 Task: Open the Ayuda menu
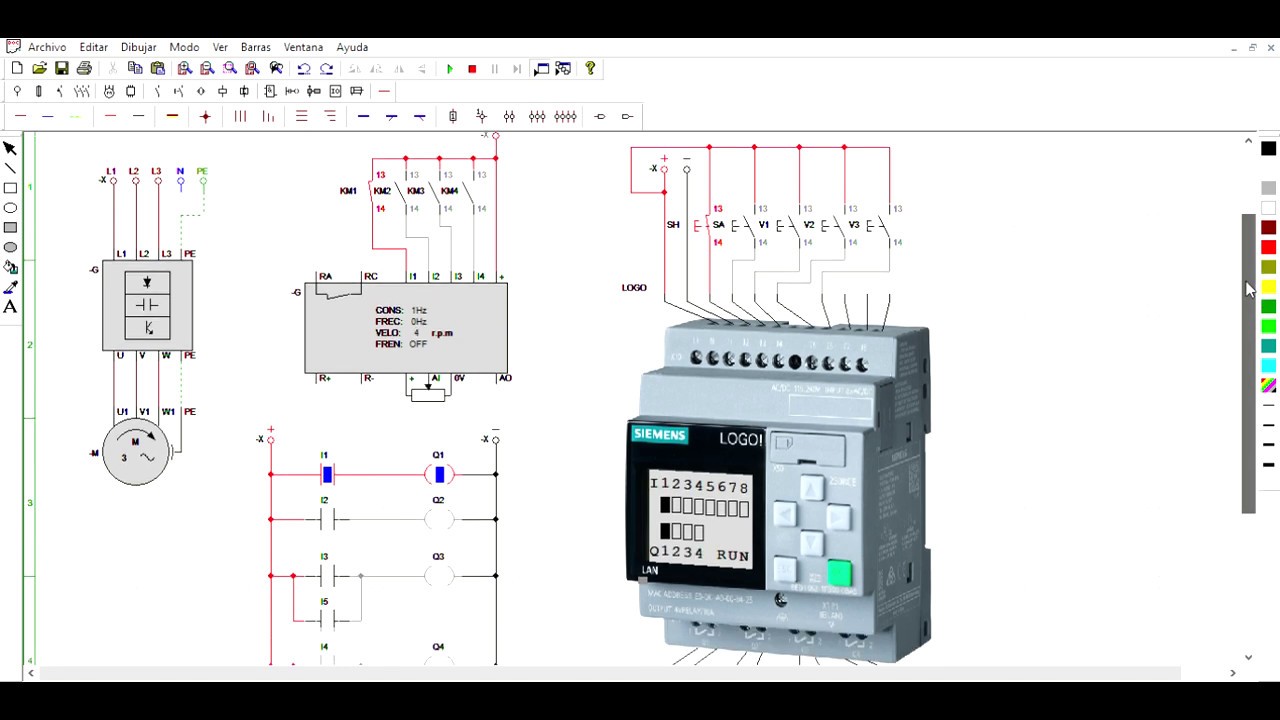(x=352, y=47)
